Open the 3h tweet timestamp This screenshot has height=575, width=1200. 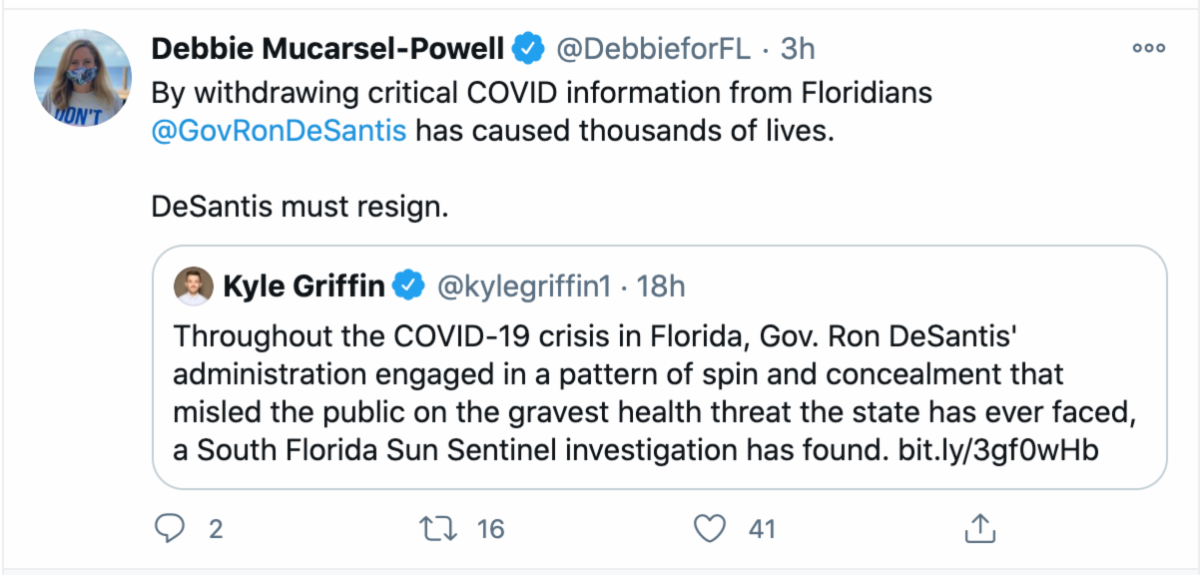click(x=798, y=47)
